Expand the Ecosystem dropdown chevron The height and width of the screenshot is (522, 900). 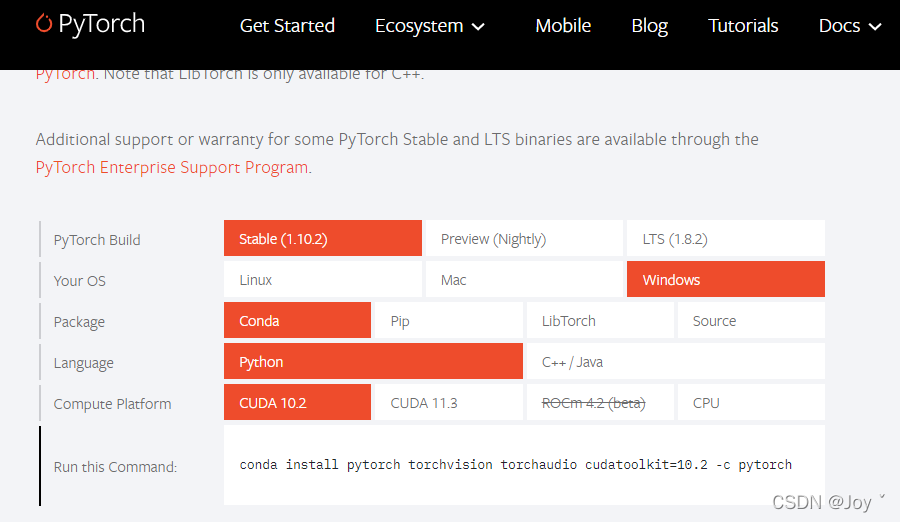point(478,26)
